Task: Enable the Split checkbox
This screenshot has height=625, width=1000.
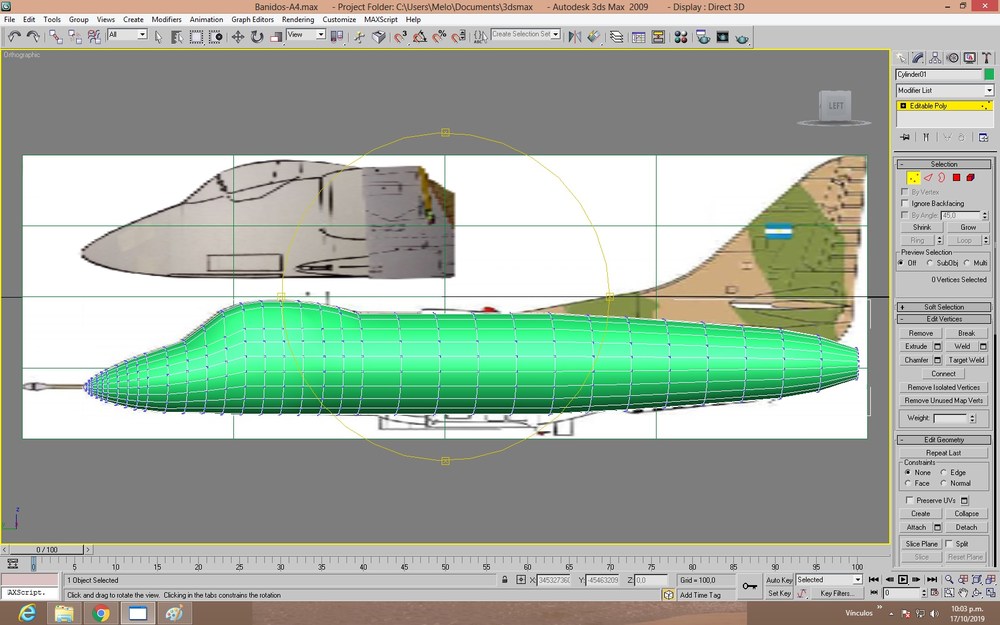Action: [948, 543]
